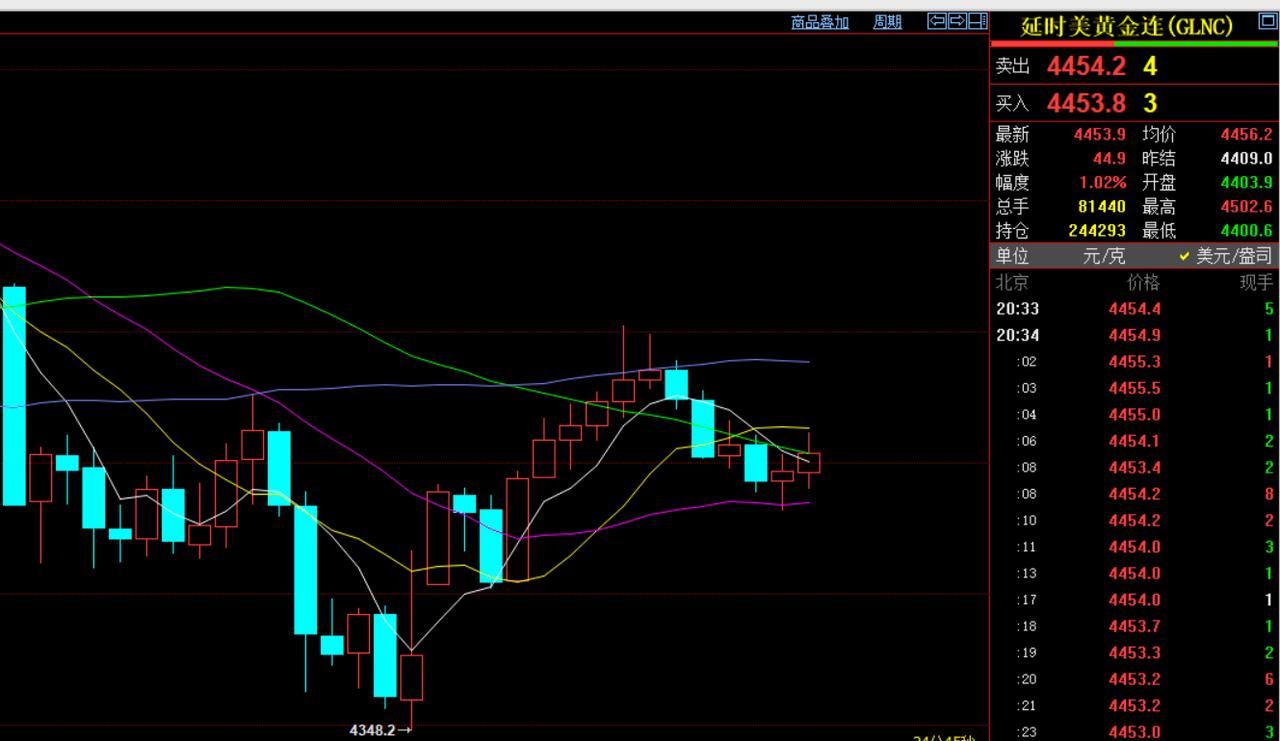Screen dimensions: 1280x741
Task: Maximize the quote panel via square icon
Action: pos(1267,22)
